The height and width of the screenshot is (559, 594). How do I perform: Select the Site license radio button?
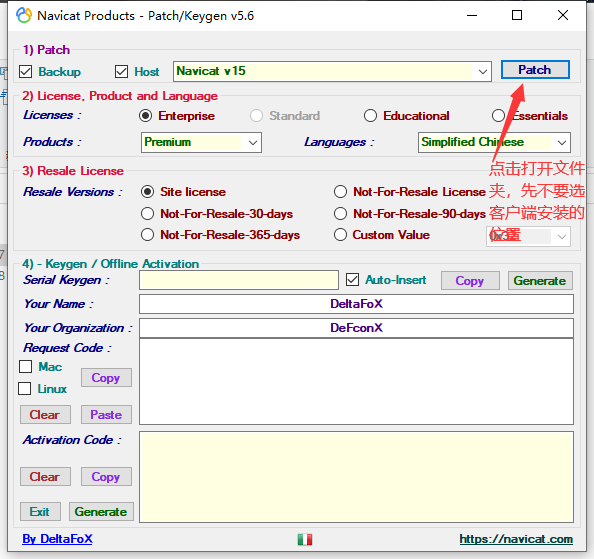pos(147,192)
